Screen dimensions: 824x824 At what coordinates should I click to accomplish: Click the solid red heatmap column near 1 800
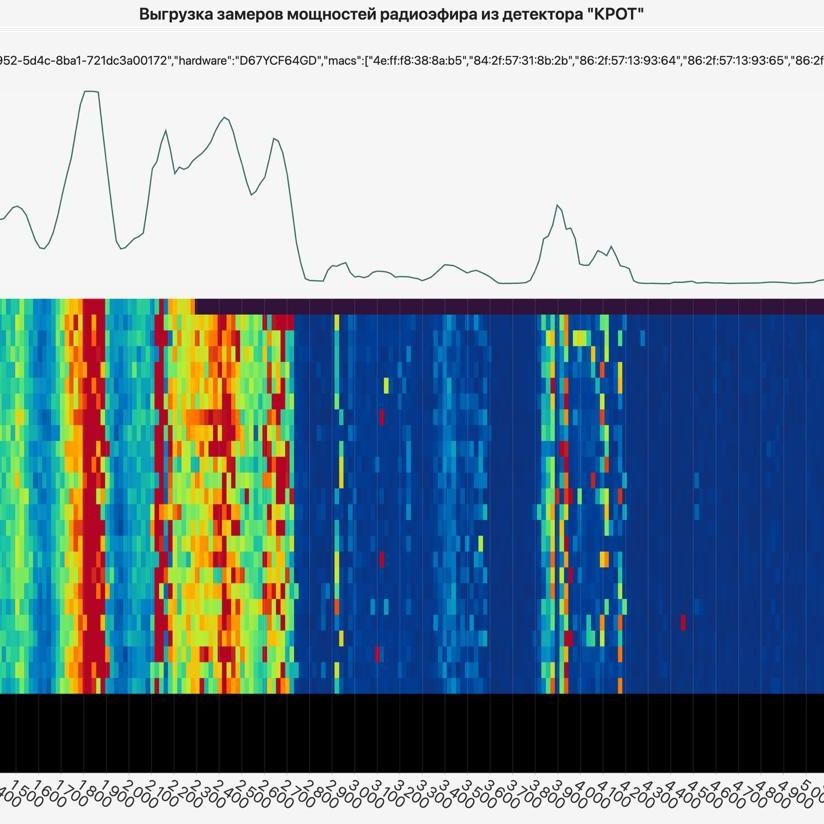pyautogui.click(x=92, y=496)
